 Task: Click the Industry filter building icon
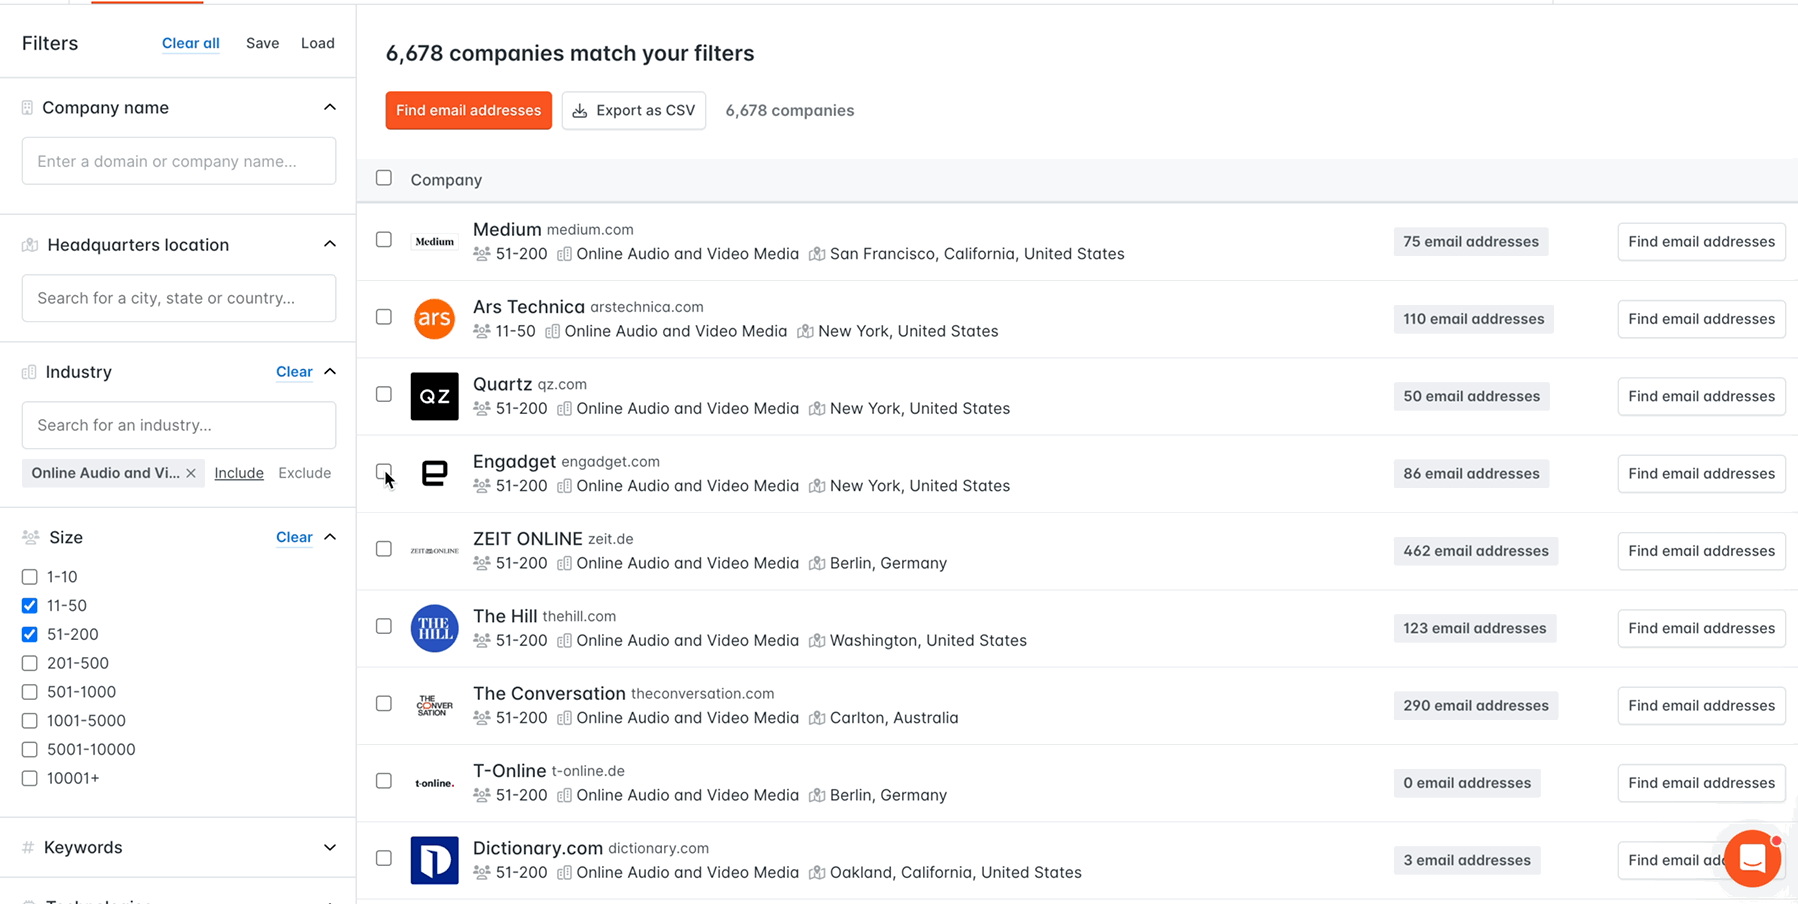(29, 372)
